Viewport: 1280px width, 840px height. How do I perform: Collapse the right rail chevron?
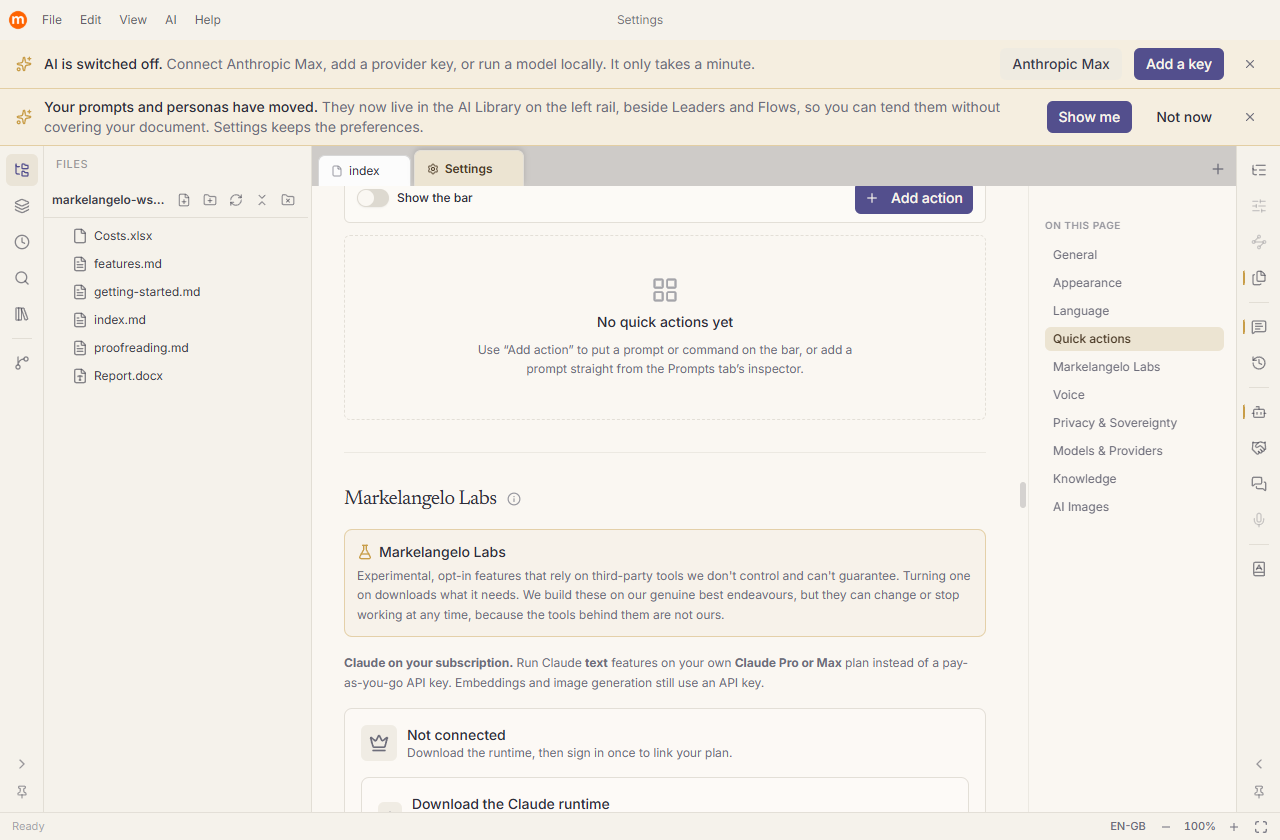click(1259, 764)
